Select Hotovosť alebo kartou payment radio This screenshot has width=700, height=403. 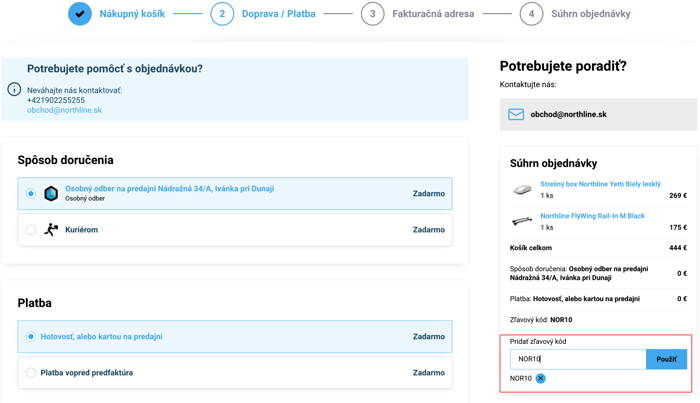point(31,337)
